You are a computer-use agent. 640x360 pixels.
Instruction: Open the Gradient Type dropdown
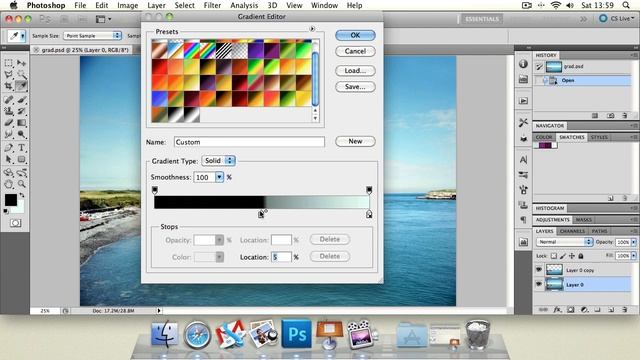point(218,160)
